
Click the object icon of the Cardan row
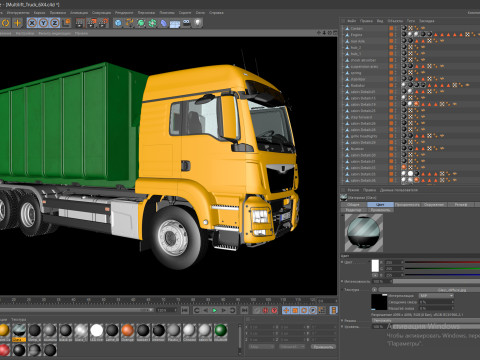[347, 28]
